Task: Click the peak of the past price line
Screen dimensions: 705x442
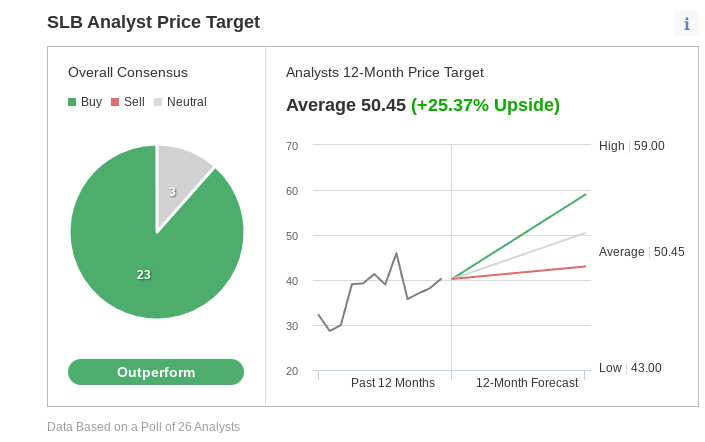Action: (x=396, y=254)
